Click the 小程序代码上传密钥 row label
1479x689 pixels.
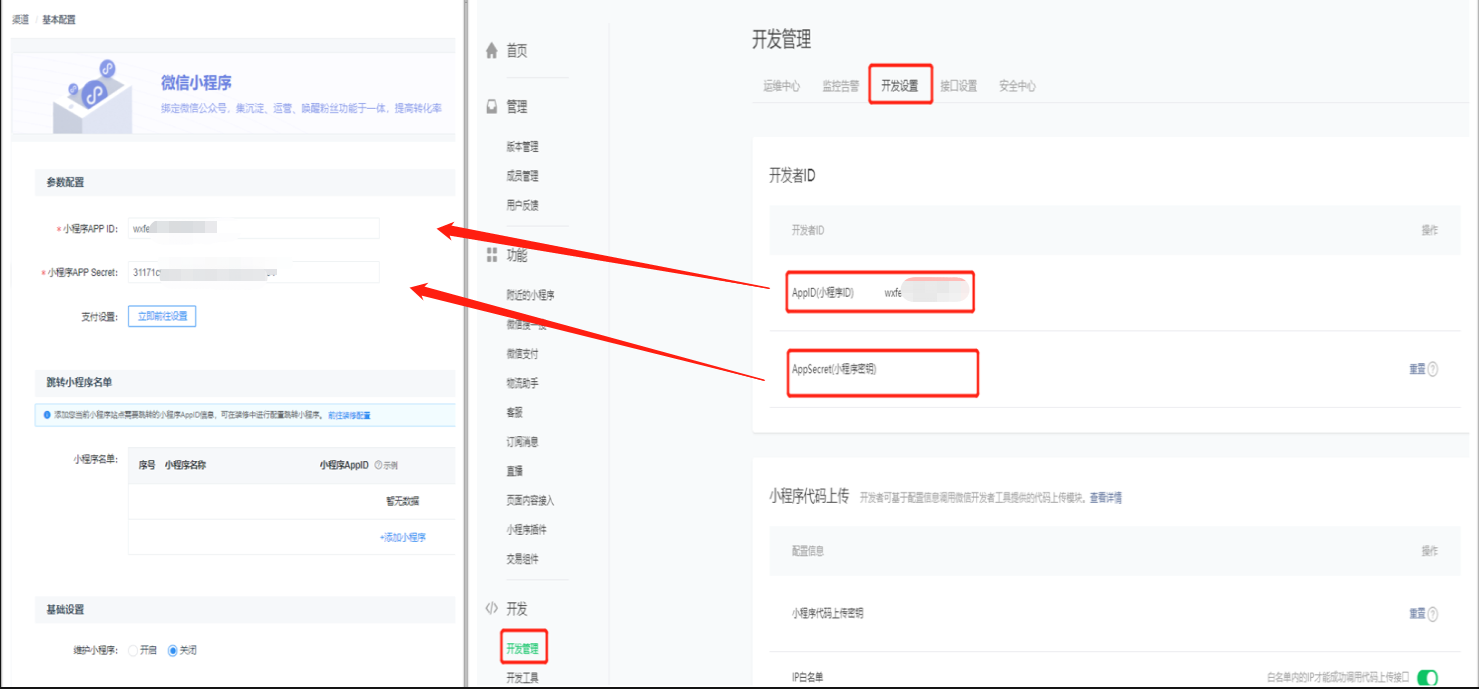point(827,613)
